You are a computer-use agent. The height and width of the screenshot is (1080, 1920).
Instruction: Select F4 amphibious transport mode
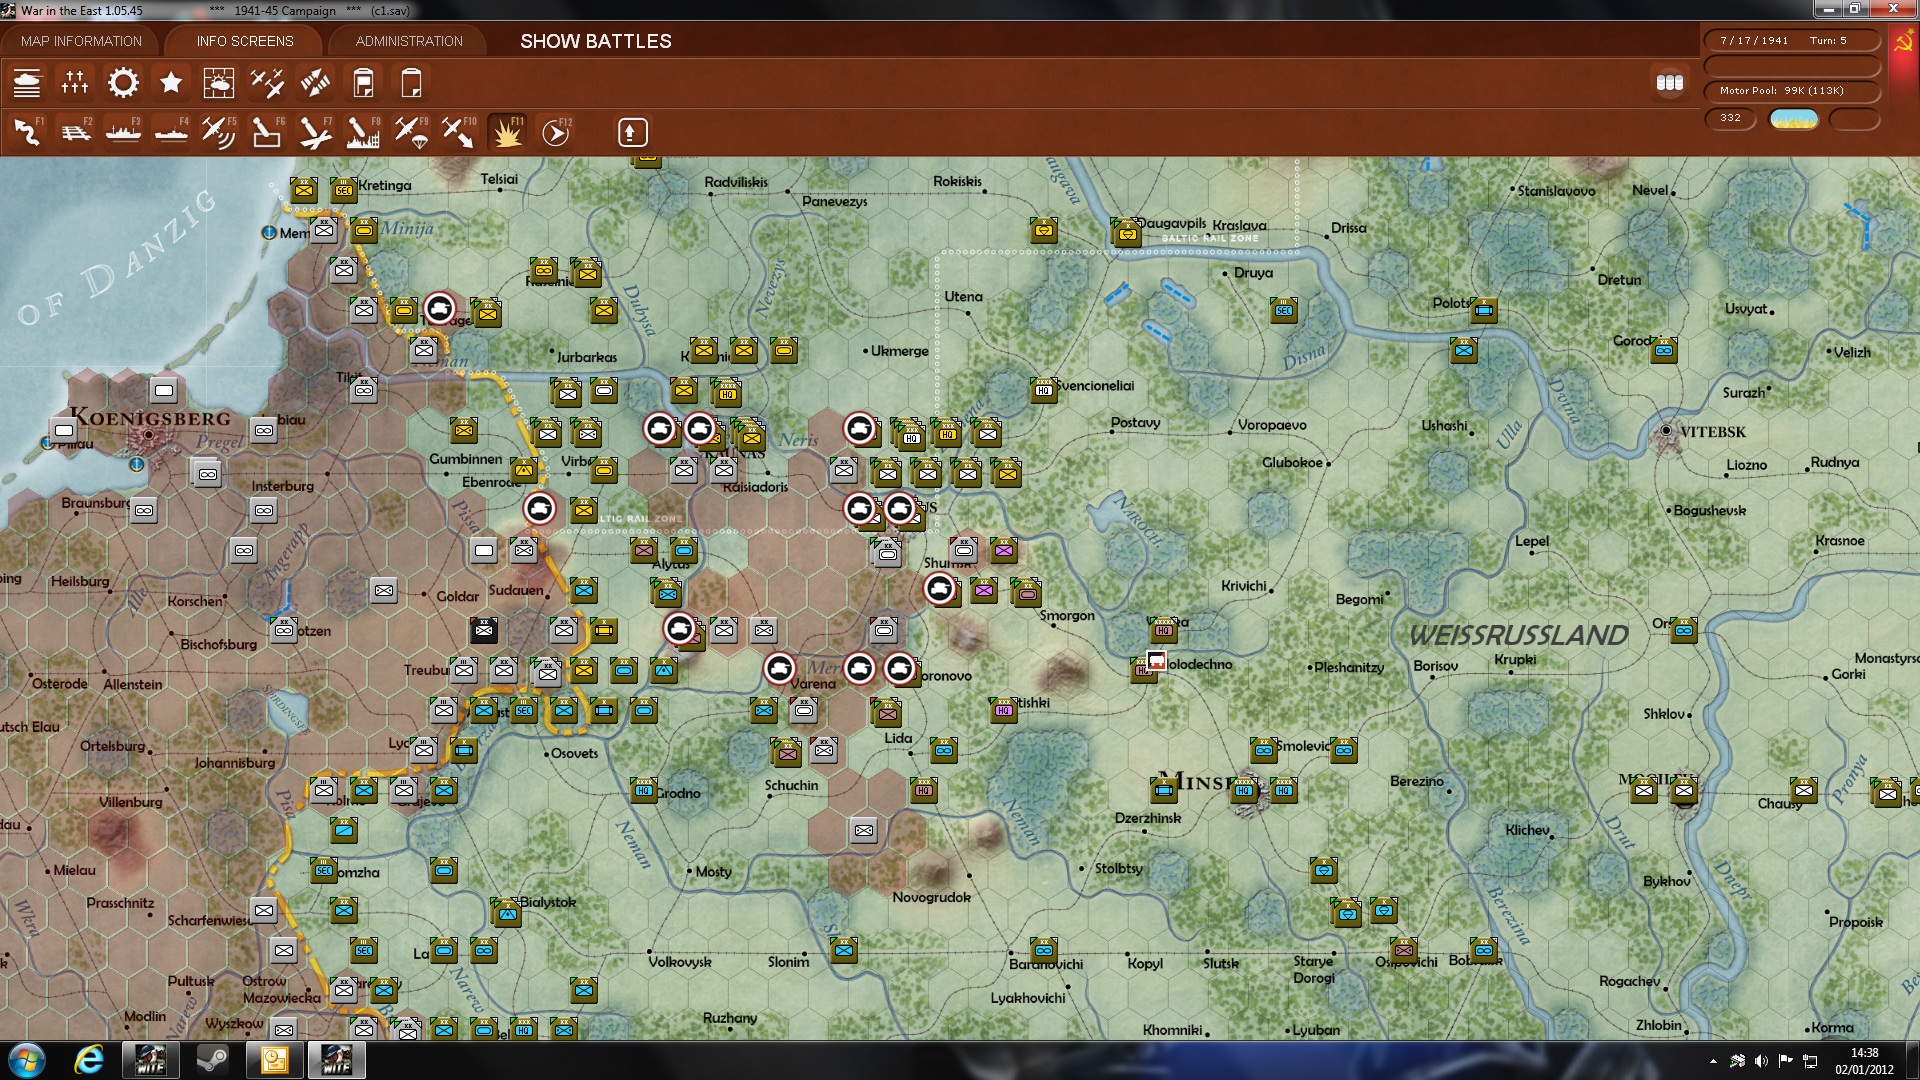click(171, 132)
